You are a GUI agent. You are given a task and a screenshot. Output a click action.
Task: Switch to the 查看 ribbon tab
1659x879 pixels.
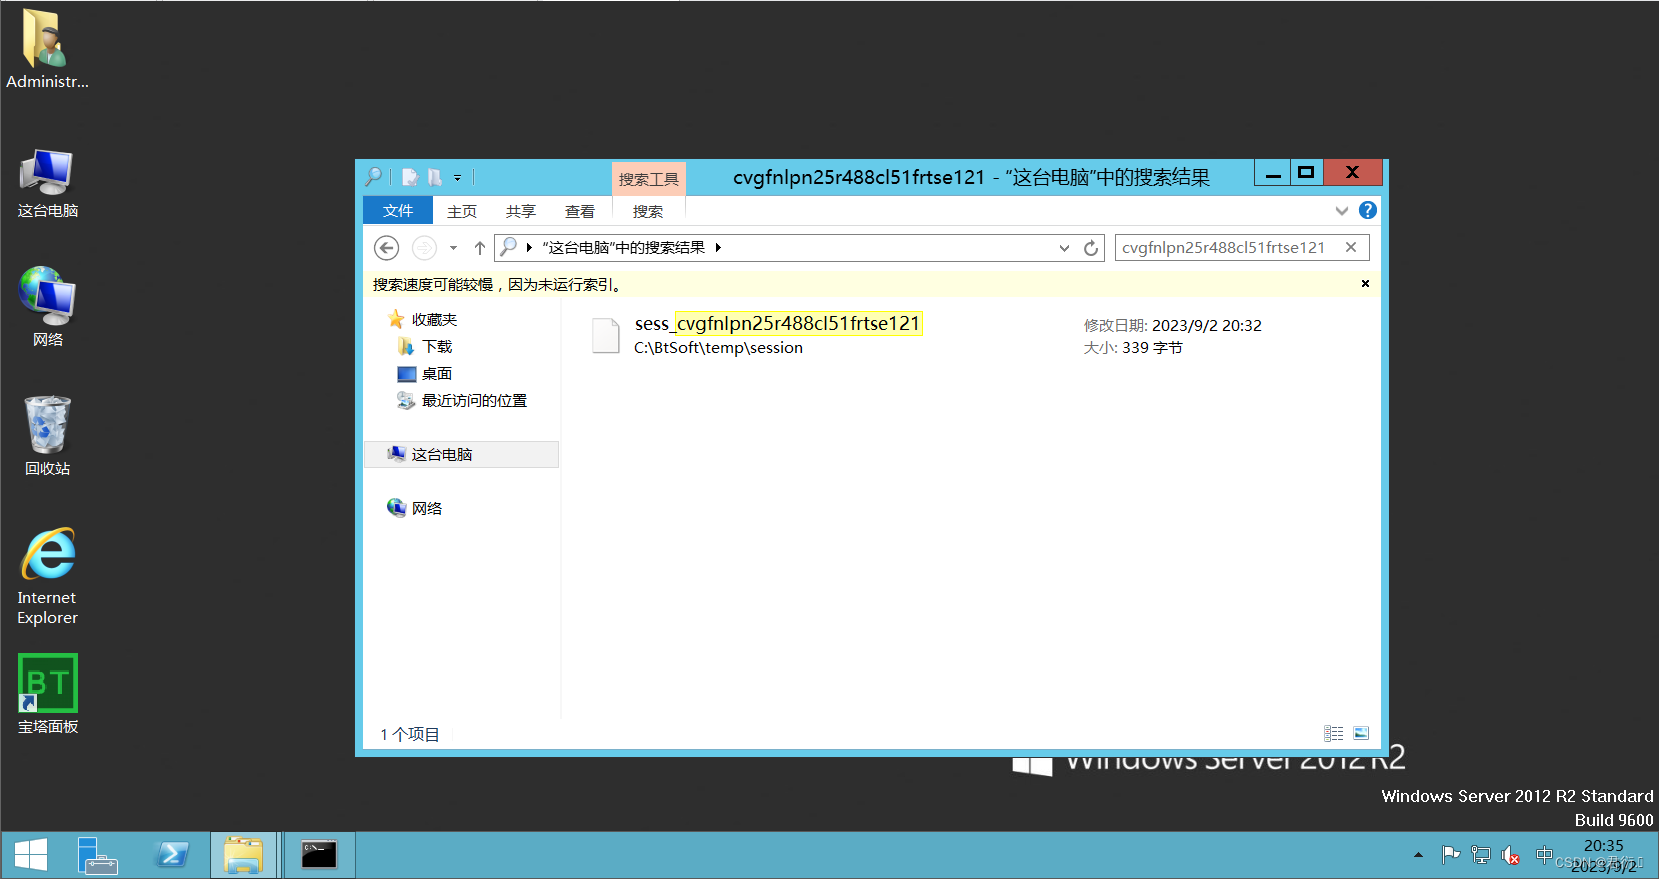tap(580, 211)
